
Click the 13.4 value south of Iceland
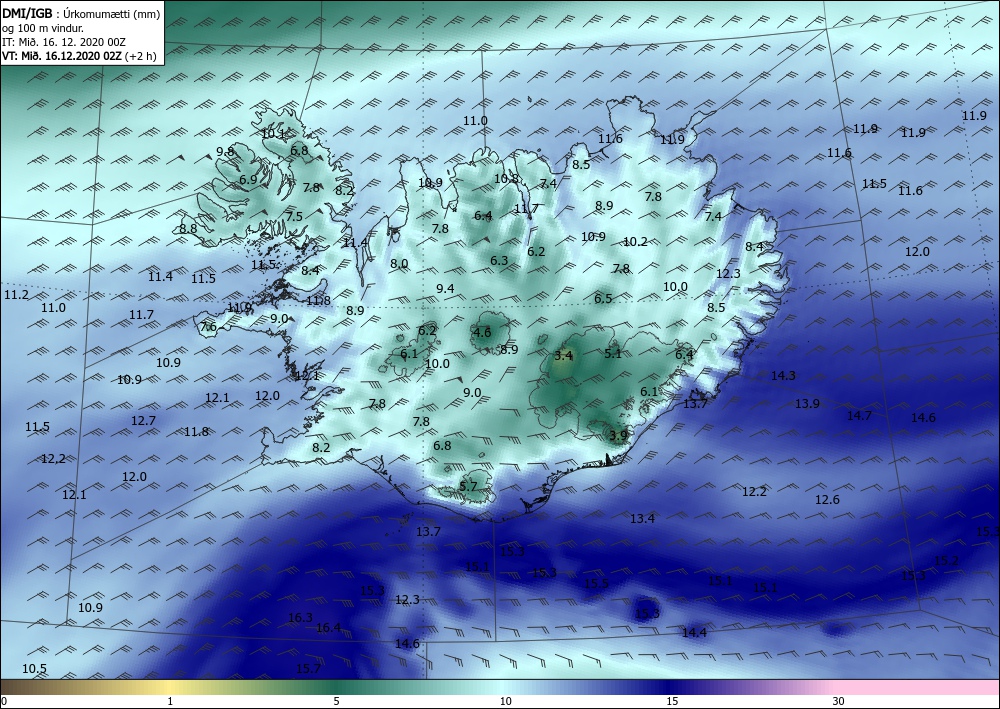click(642, 518)
